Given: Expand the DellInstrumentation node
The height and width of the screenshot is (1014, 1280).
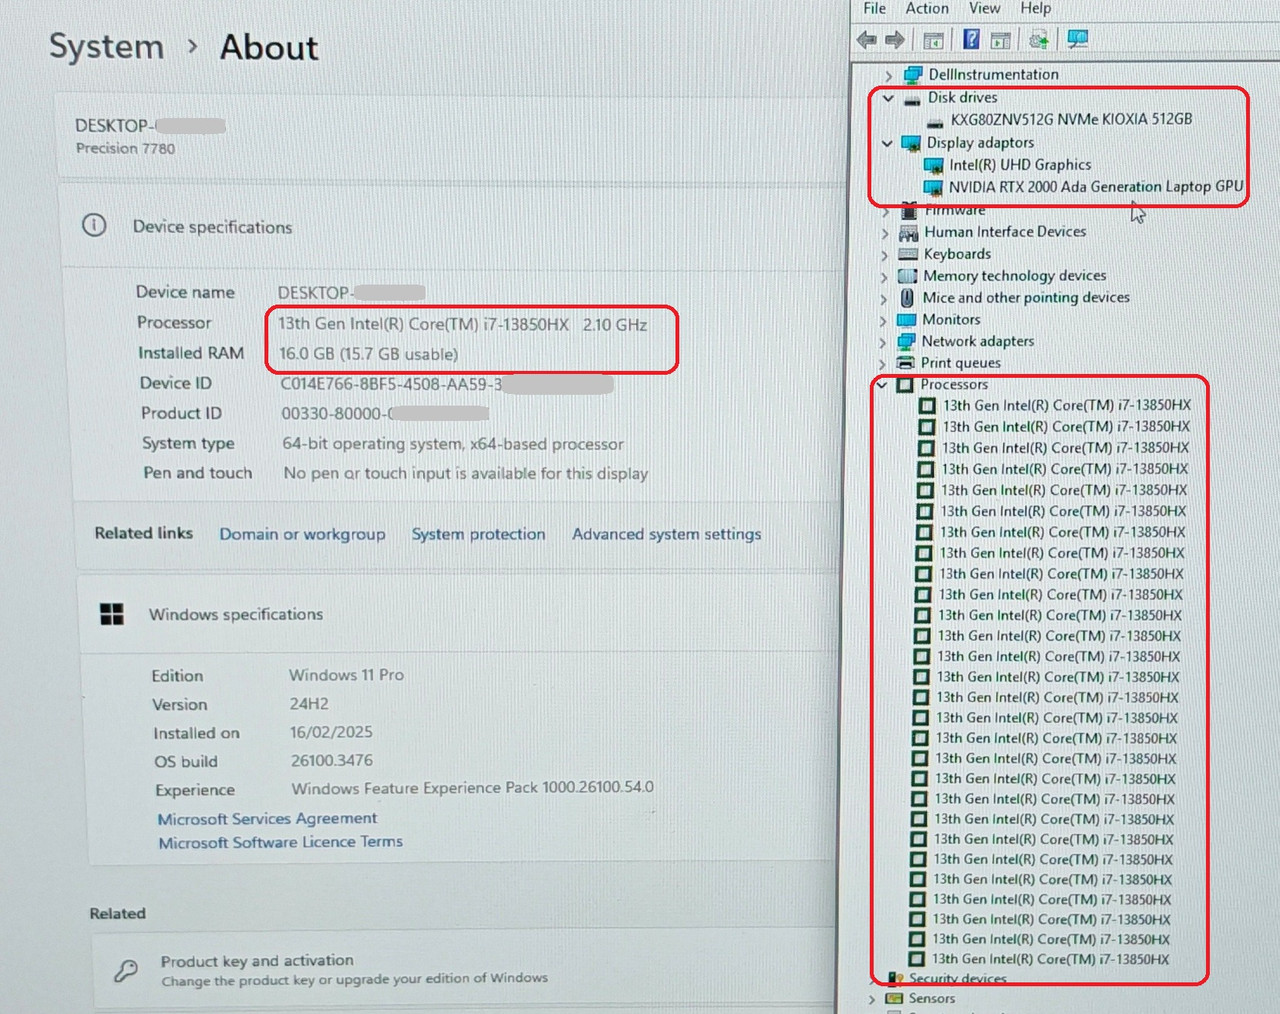Looking at the screenshot, I should (x=888, y=75).
